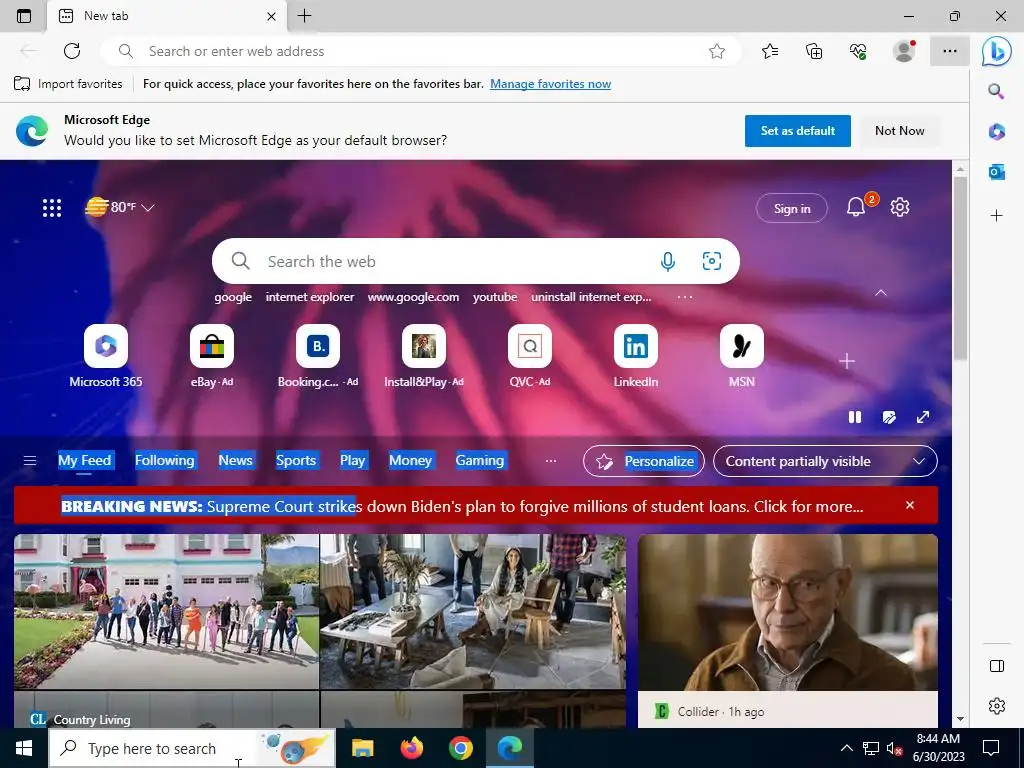1024x768 pixels.
Task: Add a new quick link site
Action: (846, 360)
